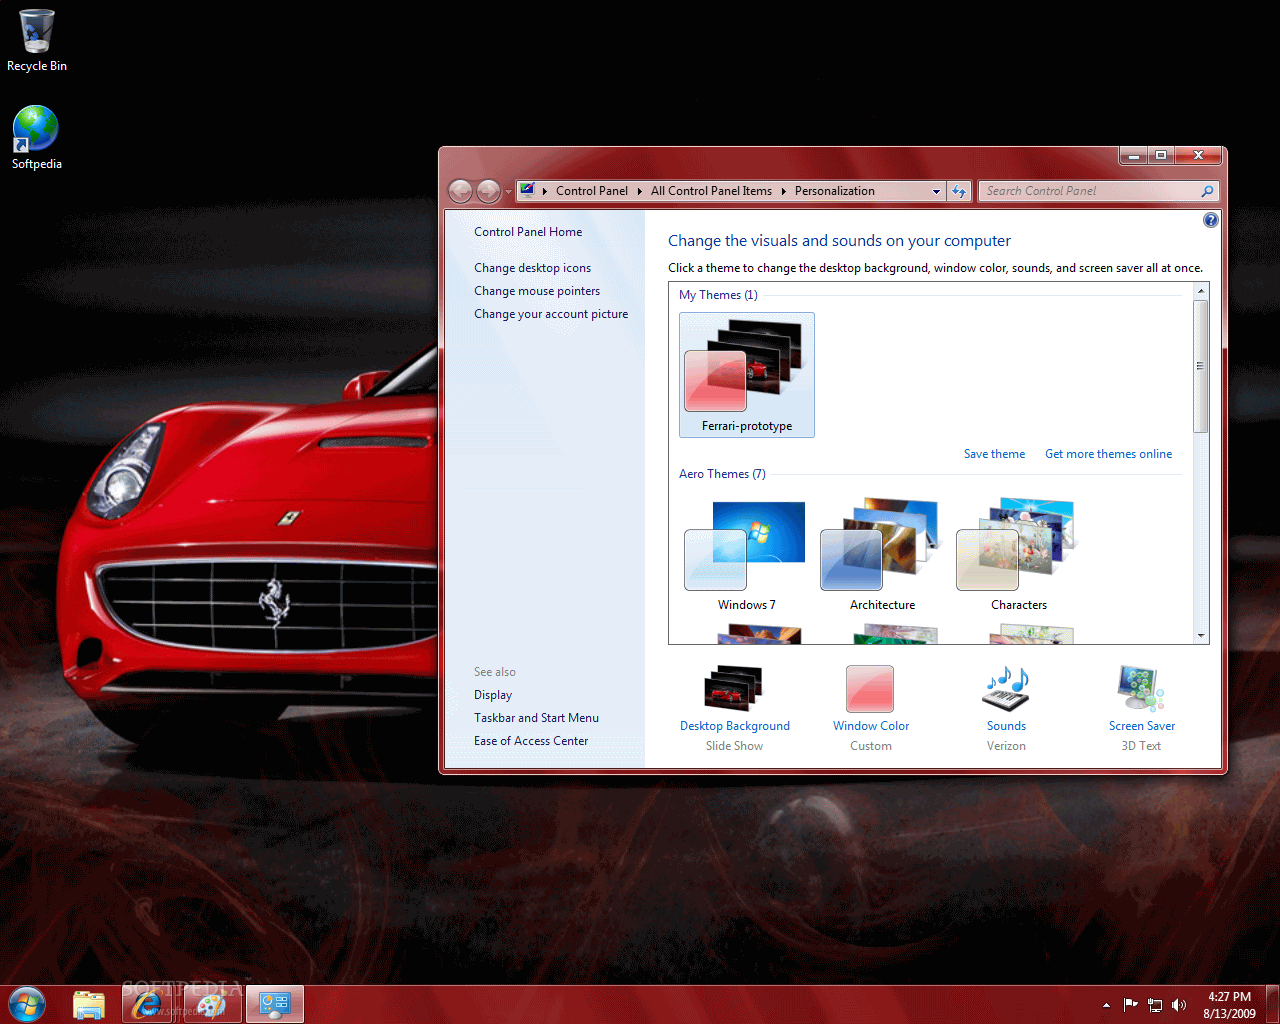The height and width of the screenshot is (1024, 1280).
Task: Open Change your account picture link
Action: coord(551,314)
